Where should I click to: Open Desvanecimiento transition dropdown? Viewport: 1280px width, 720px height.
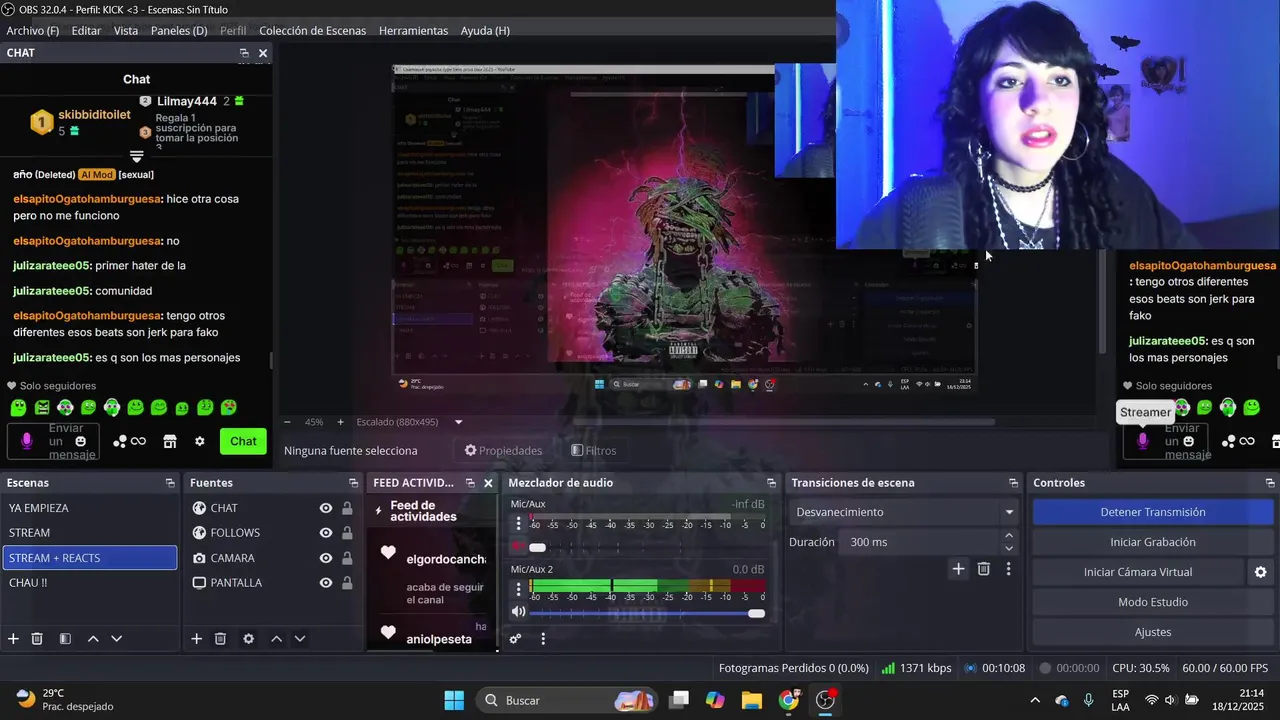coord(903,512)
